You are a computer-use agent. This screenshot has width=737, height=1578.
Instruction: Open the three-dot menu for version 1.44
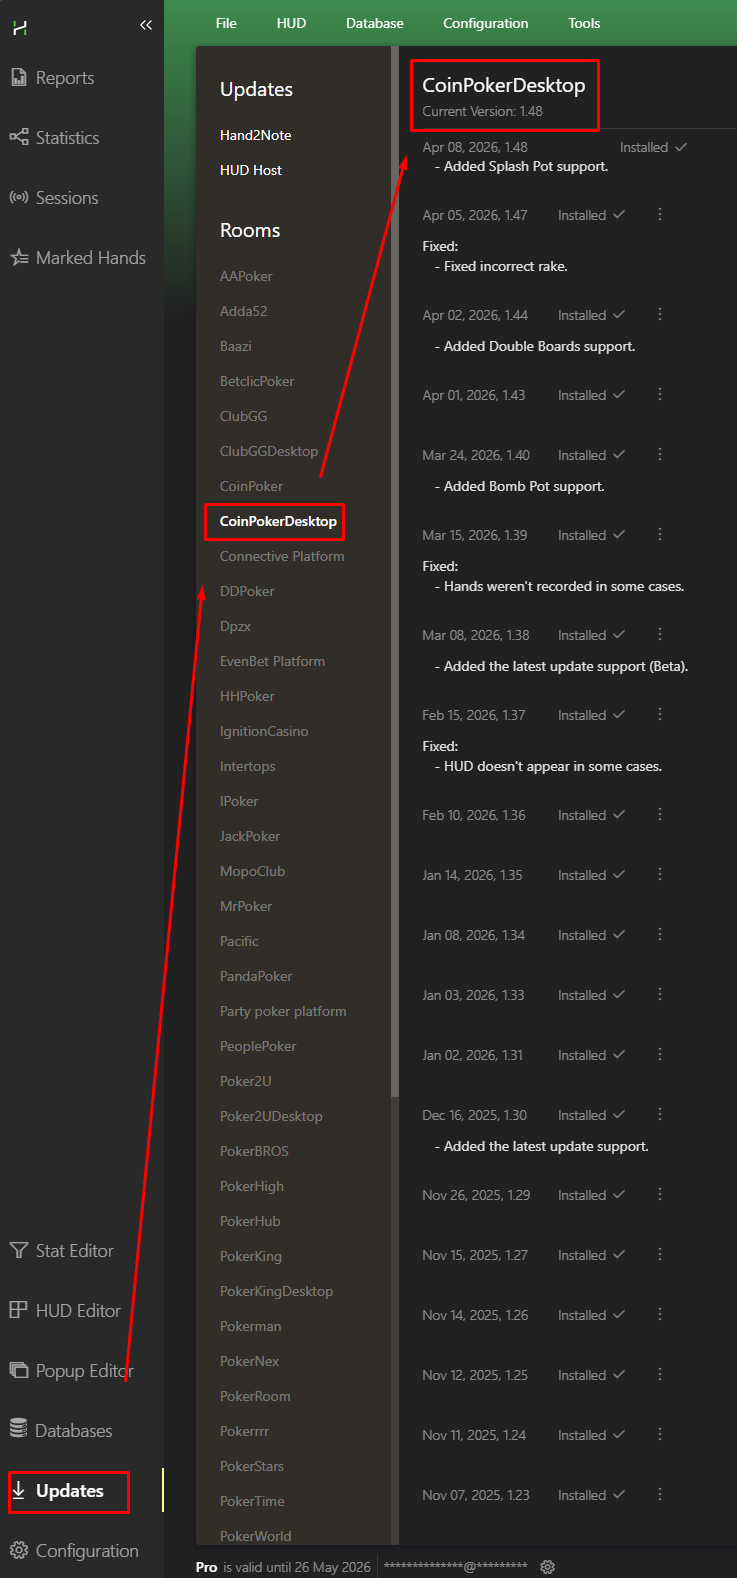[660, 315]
